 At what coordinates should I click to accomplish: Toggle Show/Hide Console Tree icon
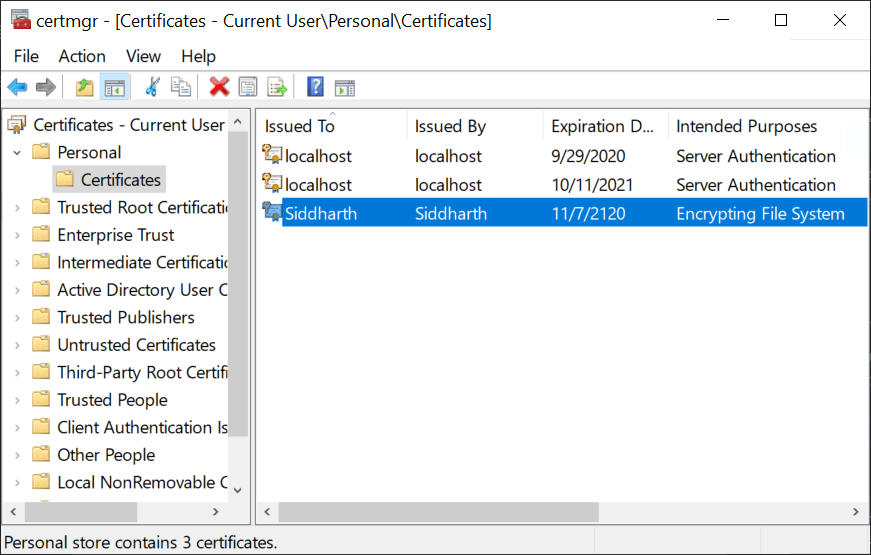click(x=115, y=87)
